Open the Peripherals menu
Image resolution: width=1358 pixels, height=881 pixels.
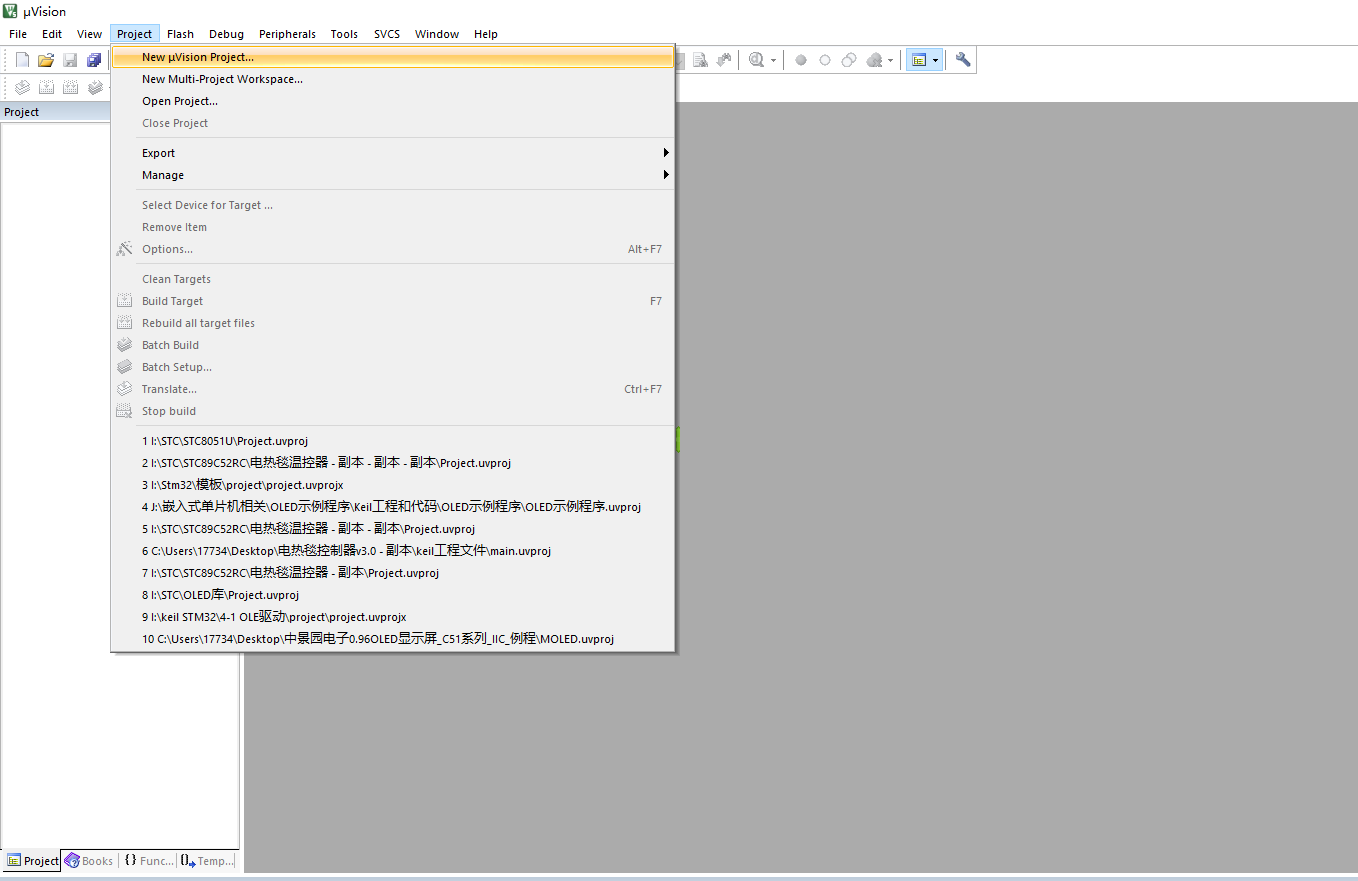(x=287, y=34)
